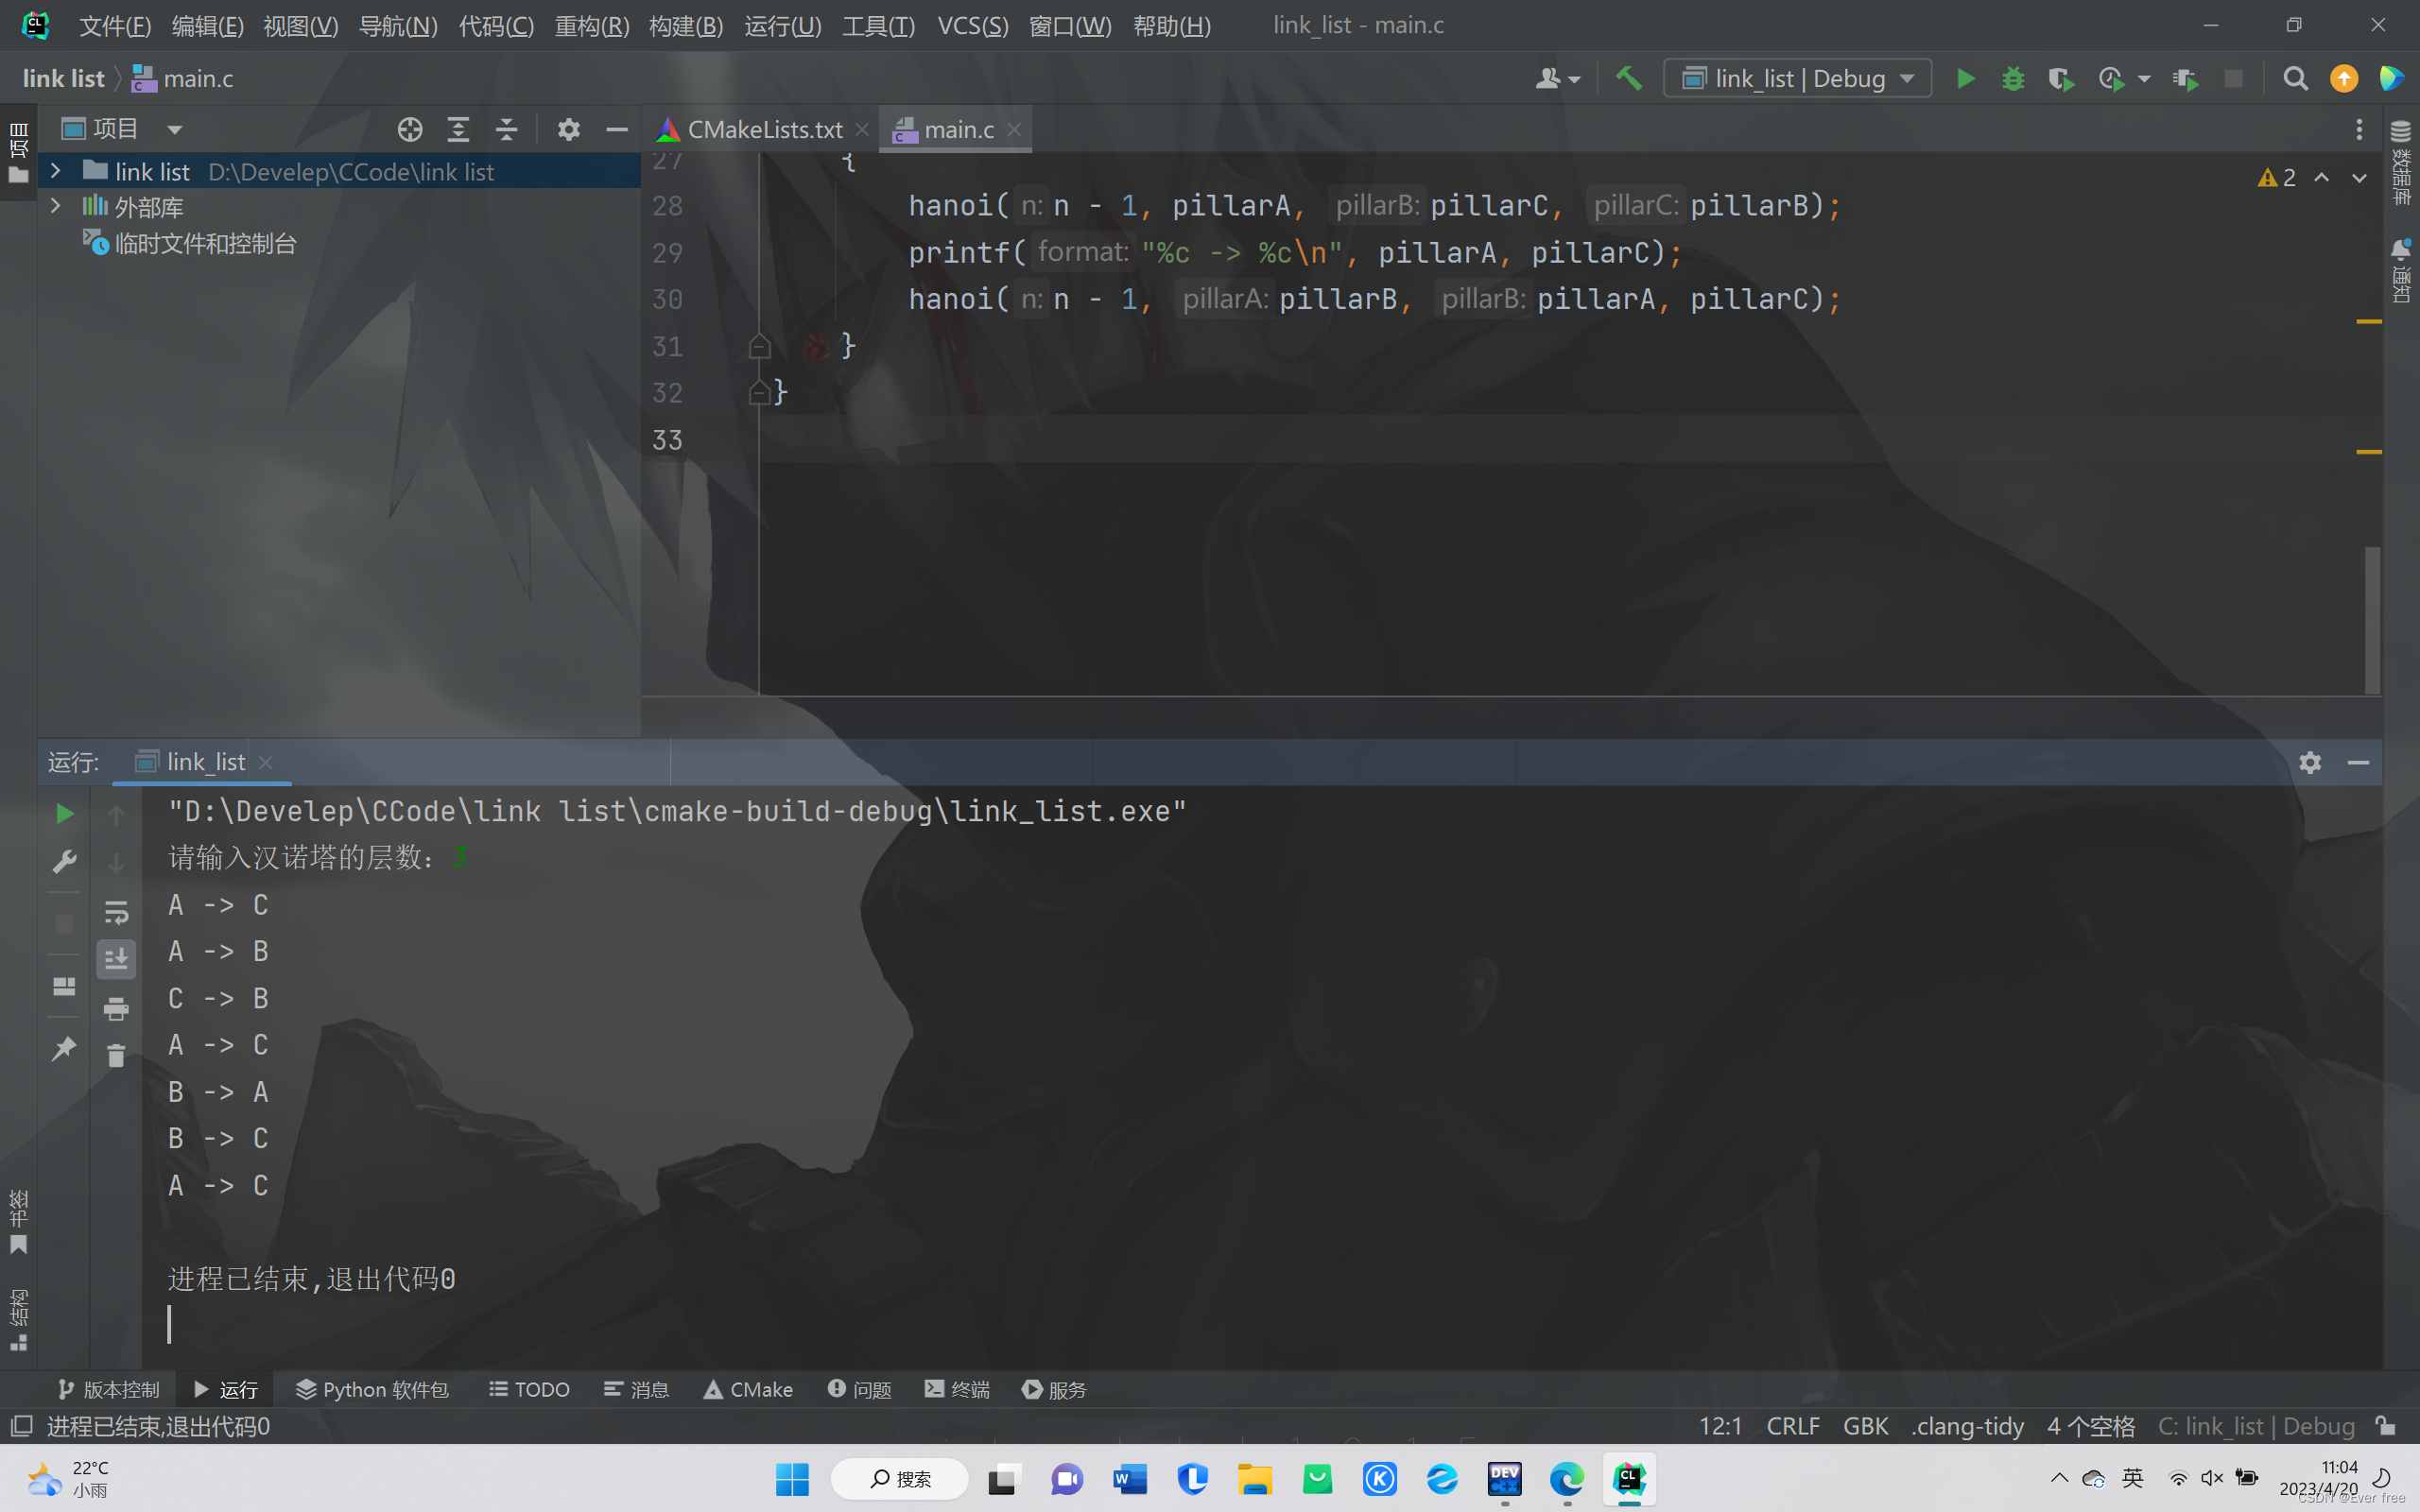The height and width of the screenshot is (1512, 2420).
Task: Switch to CMakeLists.txt editor tab
Action: pyautogui.click(x=764, y=130)
